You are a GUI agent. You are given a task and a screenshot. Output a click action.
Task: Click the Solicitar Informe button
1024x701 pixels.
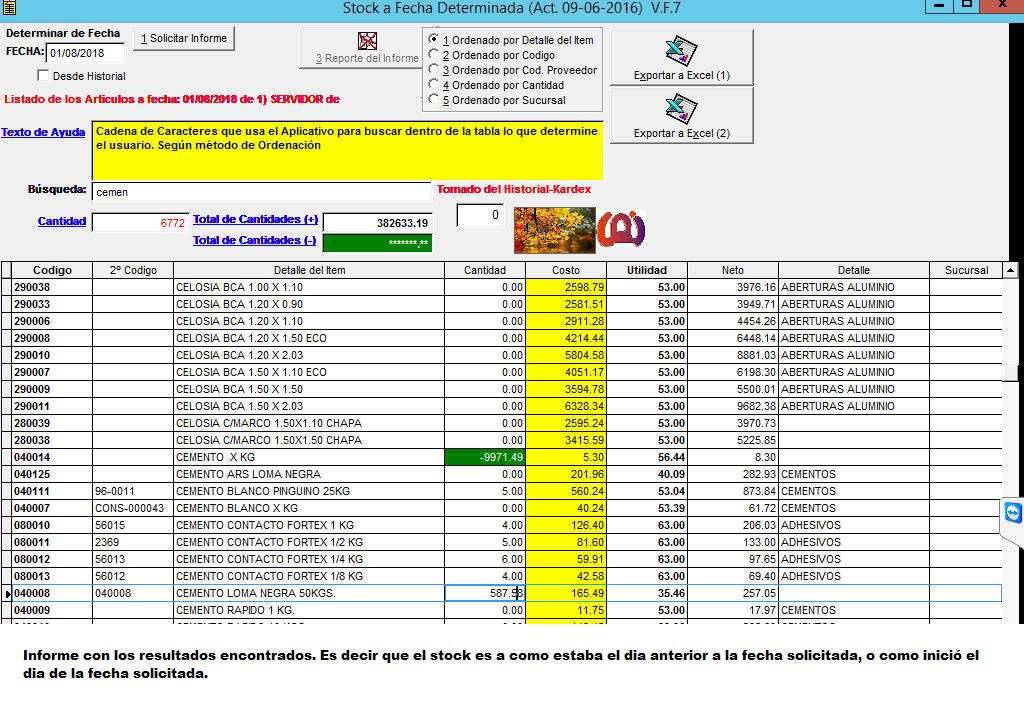(x=184, y=39)
